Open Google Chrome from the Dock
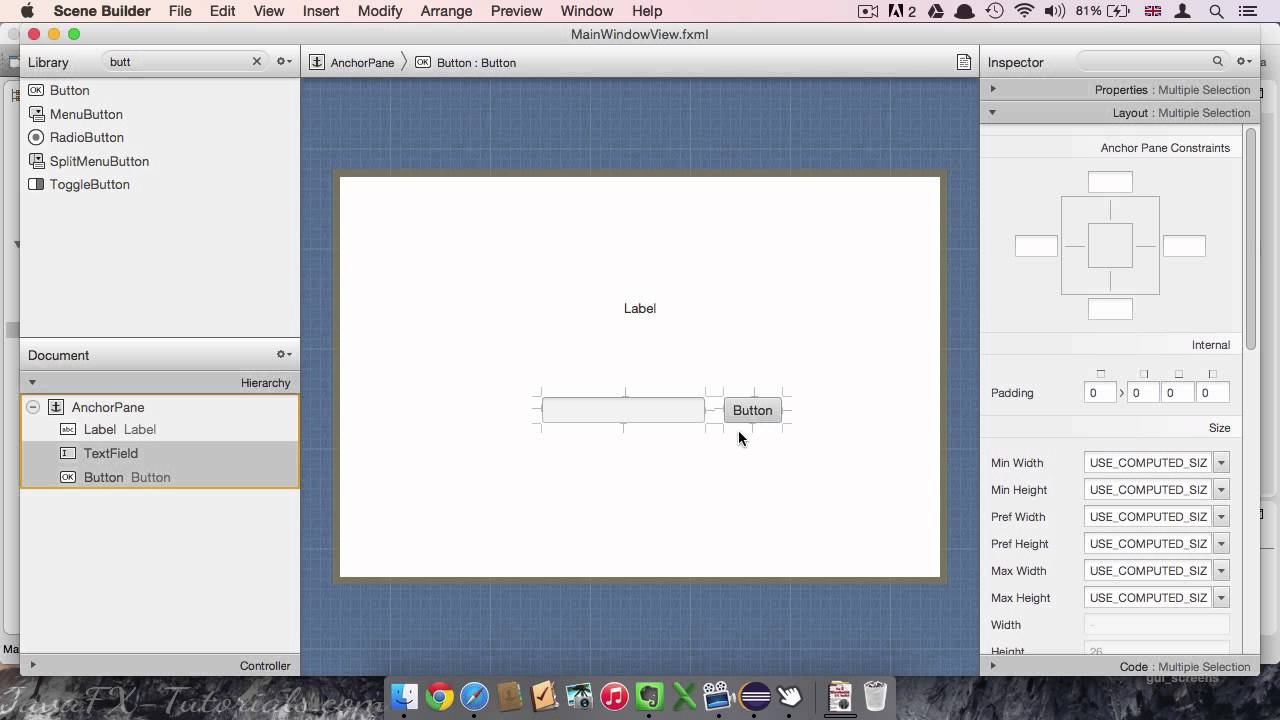Screen dimensions: 1280x720 [440, 696]
